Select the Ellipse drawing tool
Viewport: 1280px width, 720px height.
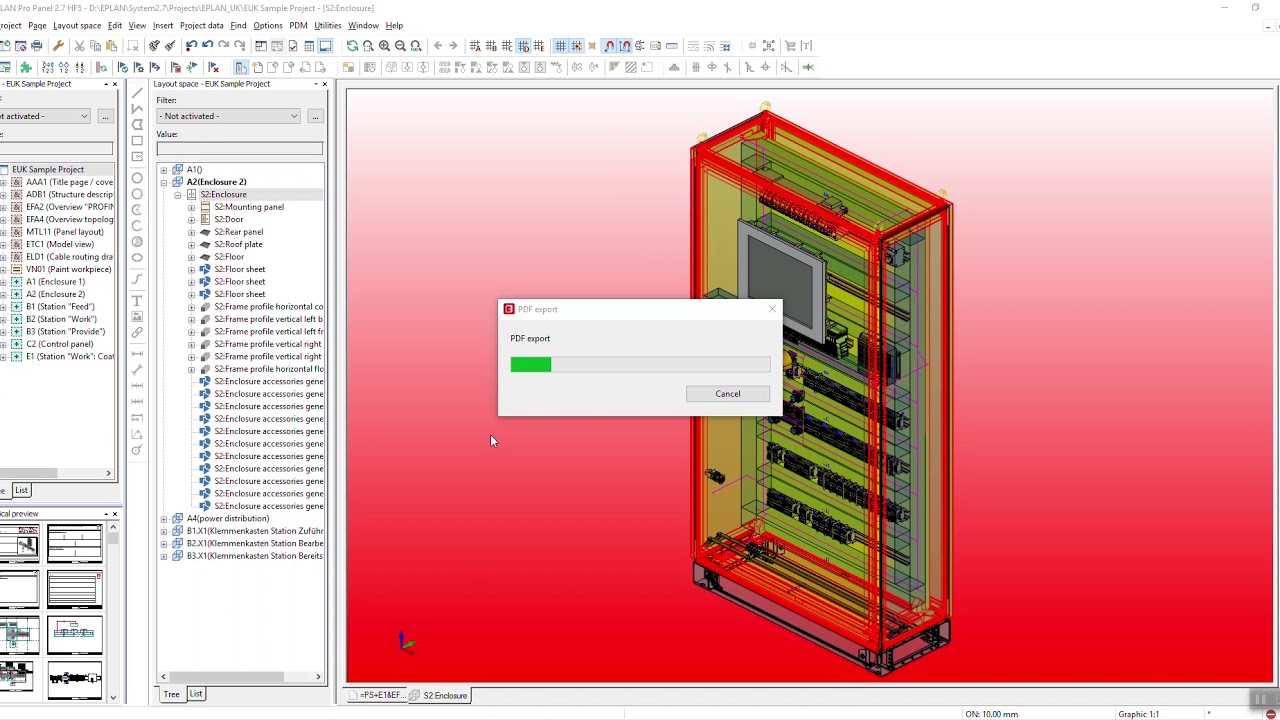tap(137, 257)
